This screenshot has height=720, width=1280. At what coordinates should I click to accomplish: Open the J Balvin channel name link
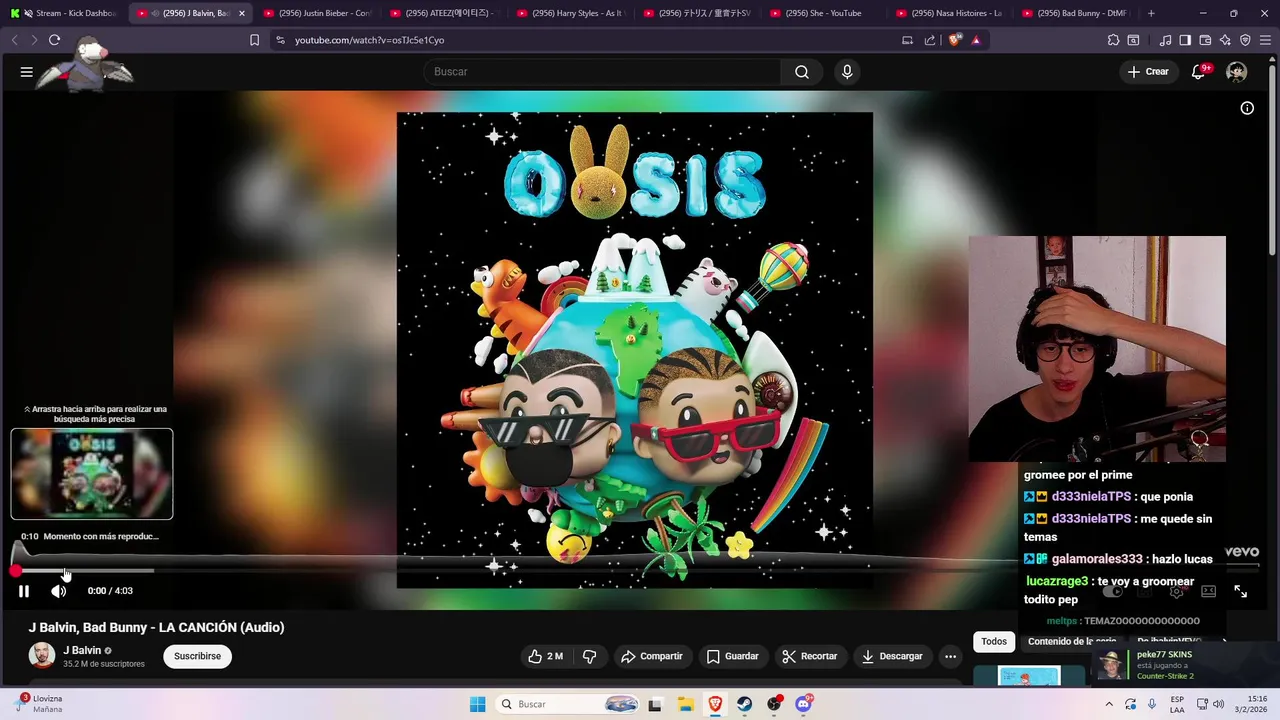tap(82, 650)
